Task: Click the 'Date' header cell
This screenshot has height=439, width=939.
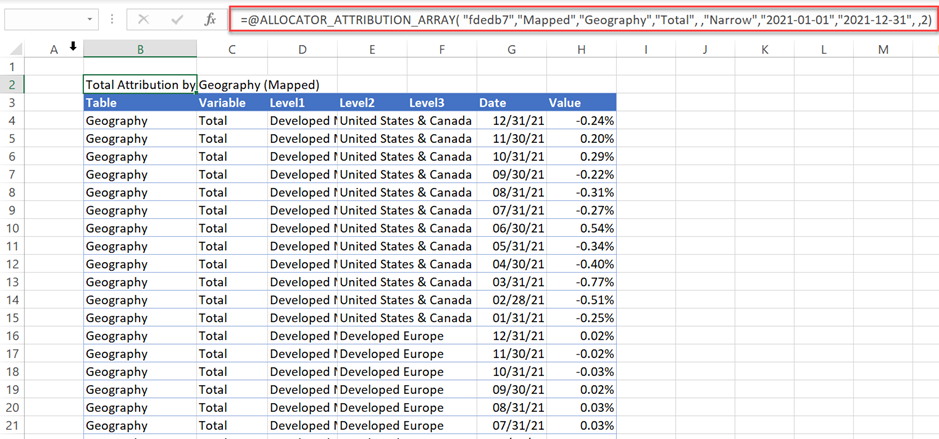Action: [511, 103]
